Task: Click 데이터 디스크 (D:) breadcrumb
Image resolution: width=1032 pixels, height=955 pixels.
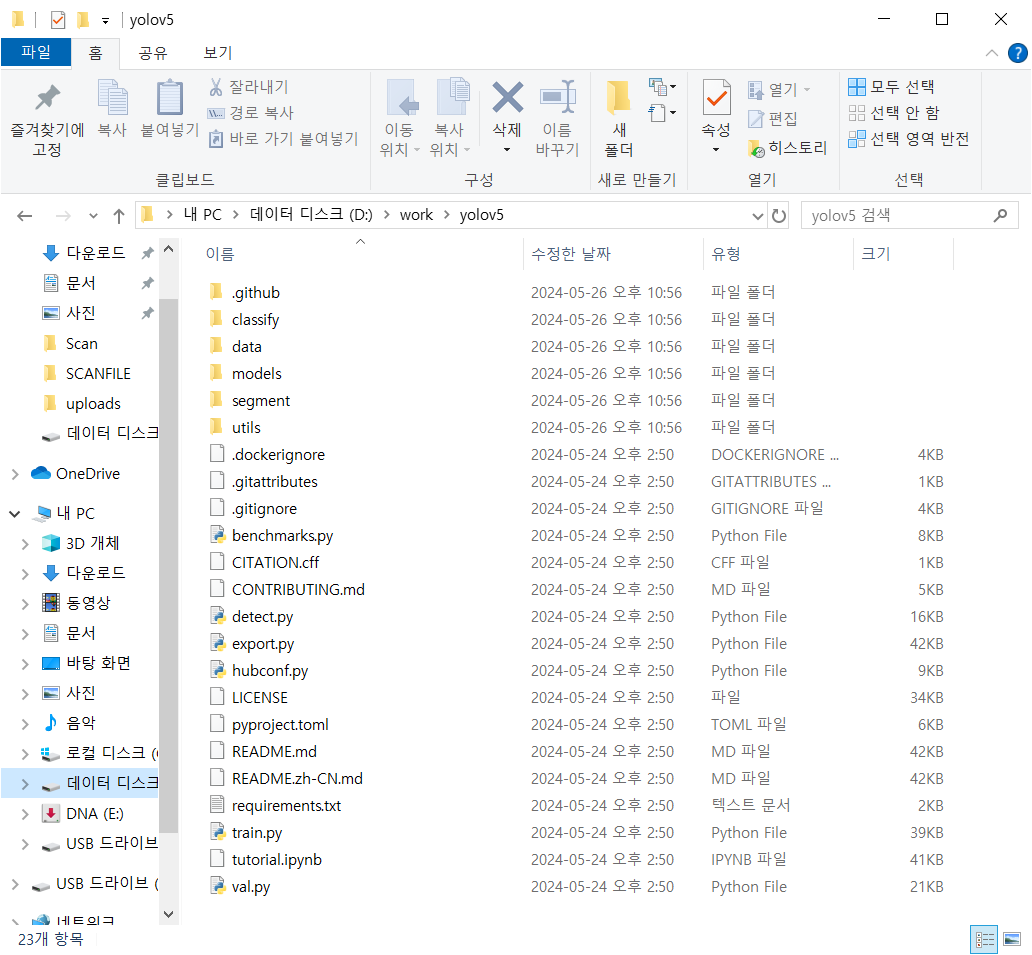Action: pyautogui.click(x=311, y=215)
